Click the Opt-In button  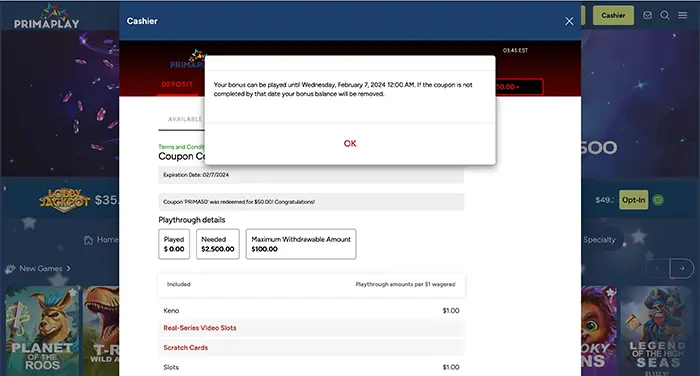pyautogui.click(x=633, y=200)
